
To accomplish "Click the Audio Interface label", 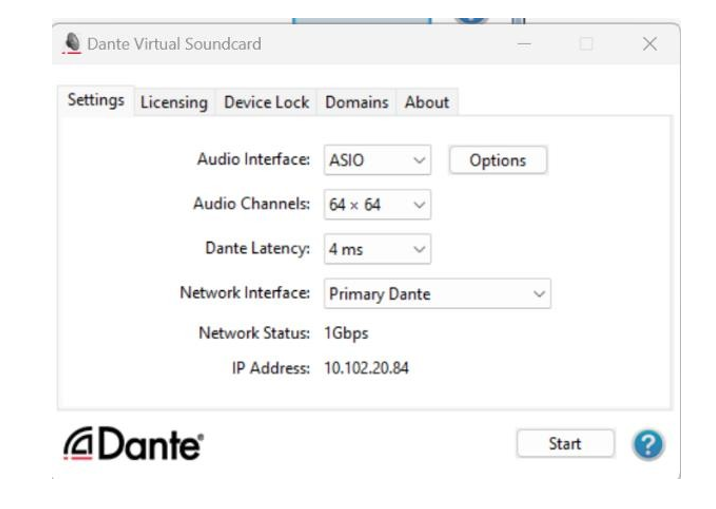I will (253, 159).
